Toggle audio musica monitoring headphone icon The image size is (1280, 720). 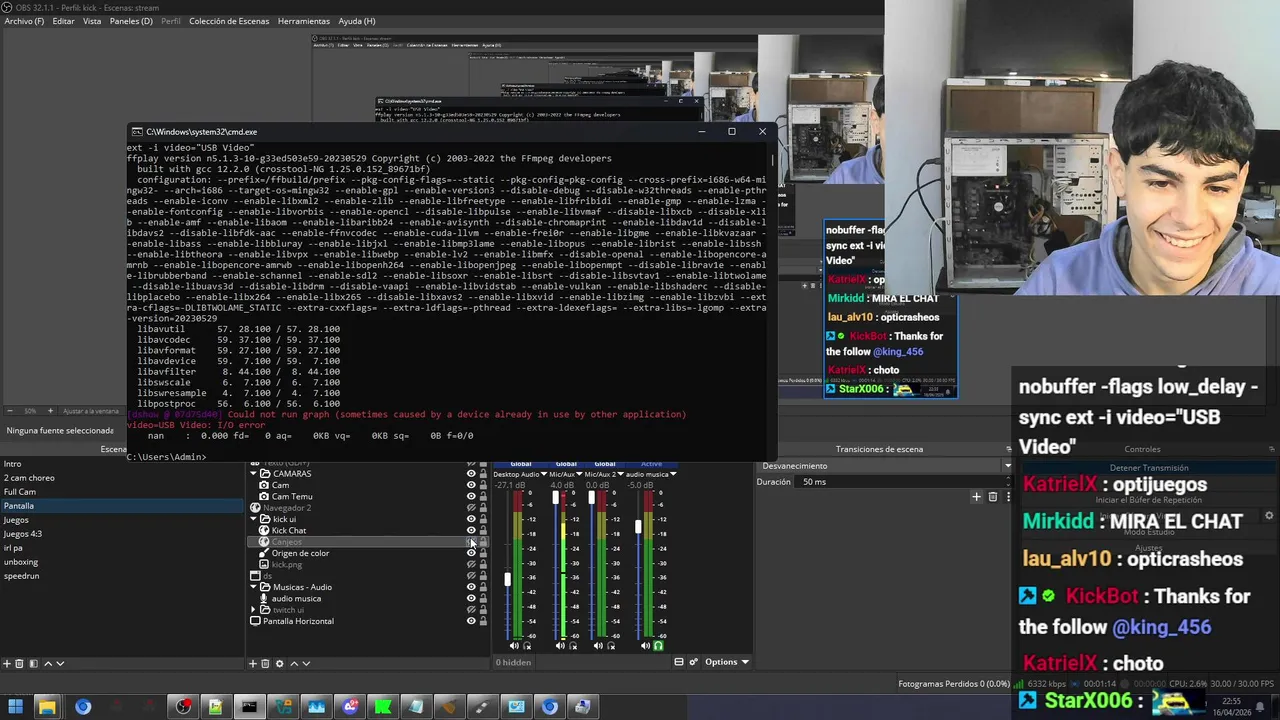657,646
